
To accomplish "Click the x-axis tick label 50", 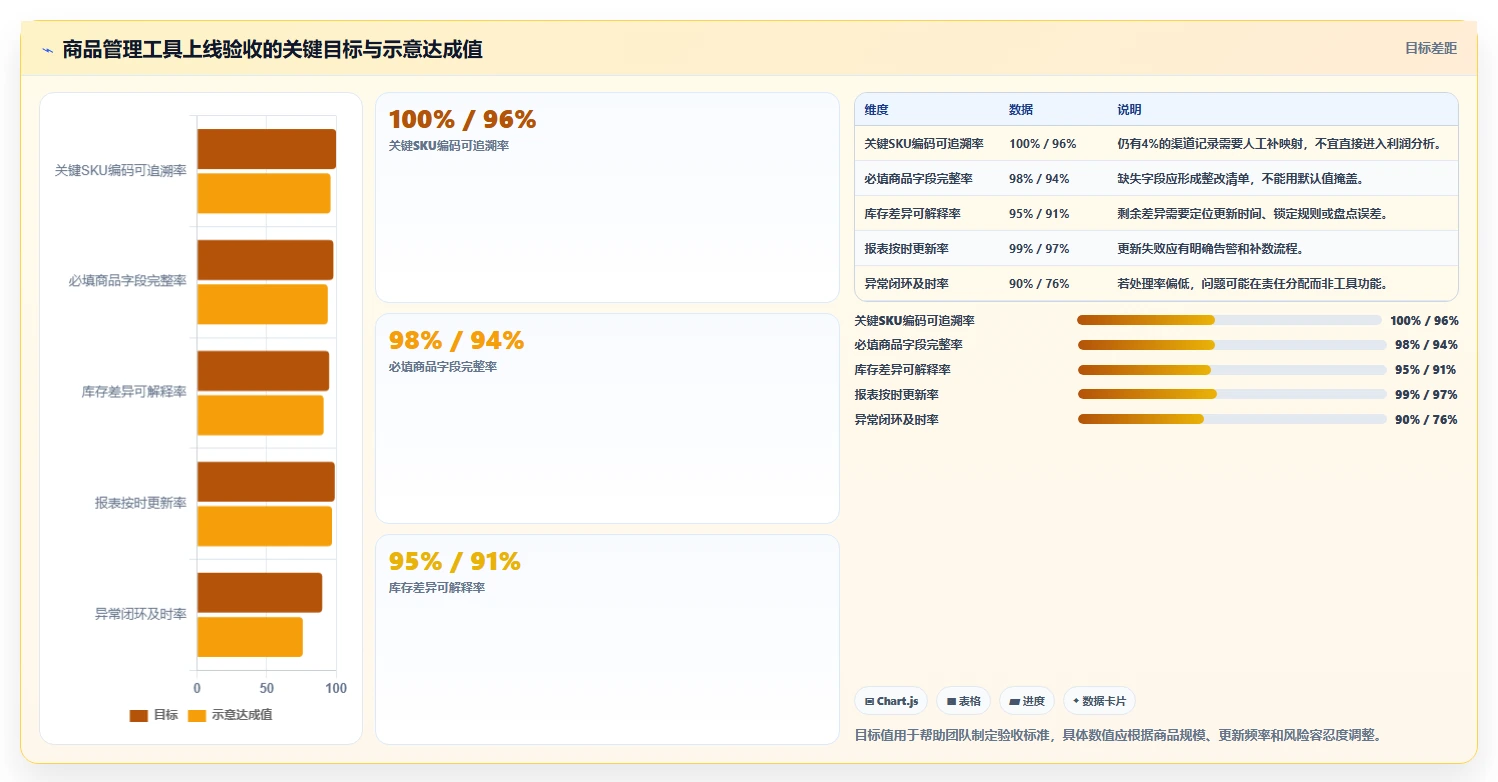I will pyautogui.click(x=266, y=689).
